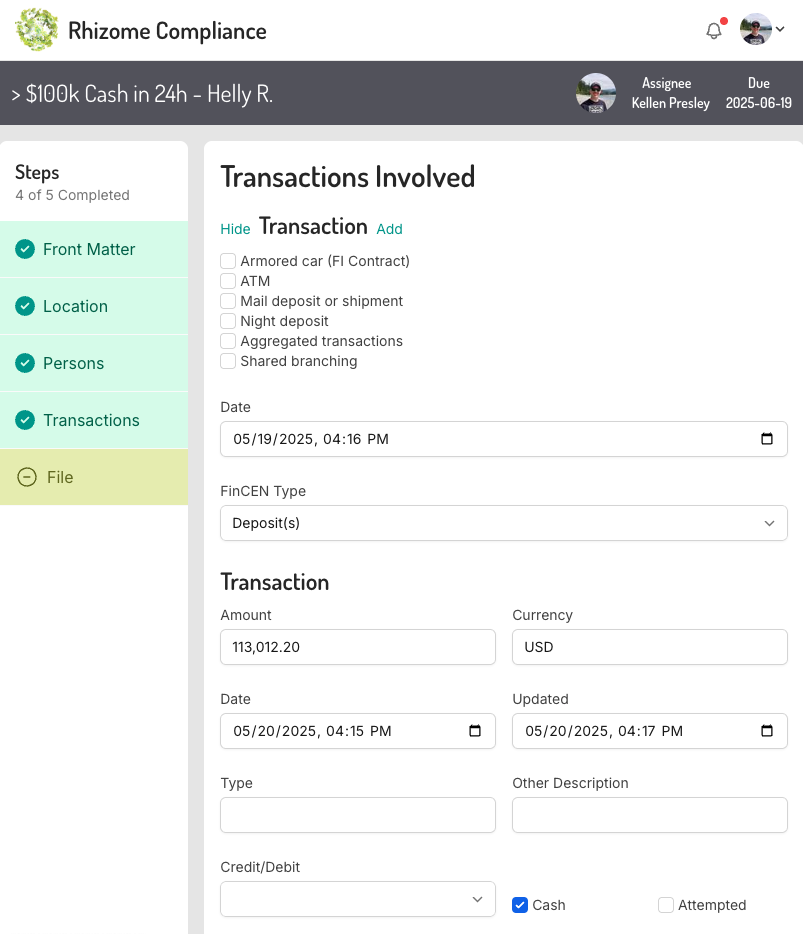Click the Other Description field
Image resolution: width=803 pixels, height=934 pixels.
tap(650, 815)
